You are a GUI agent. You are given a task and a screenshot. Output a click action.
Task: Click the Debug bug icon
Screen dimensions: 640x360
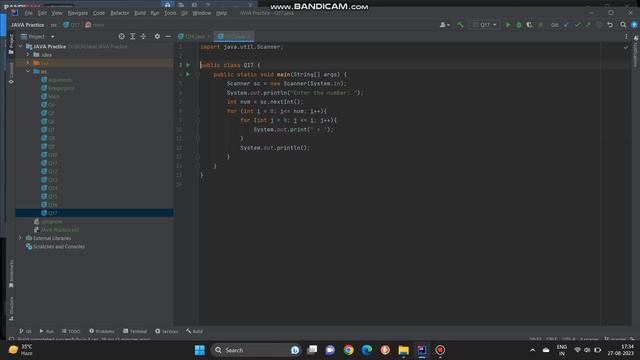[519, 25]
